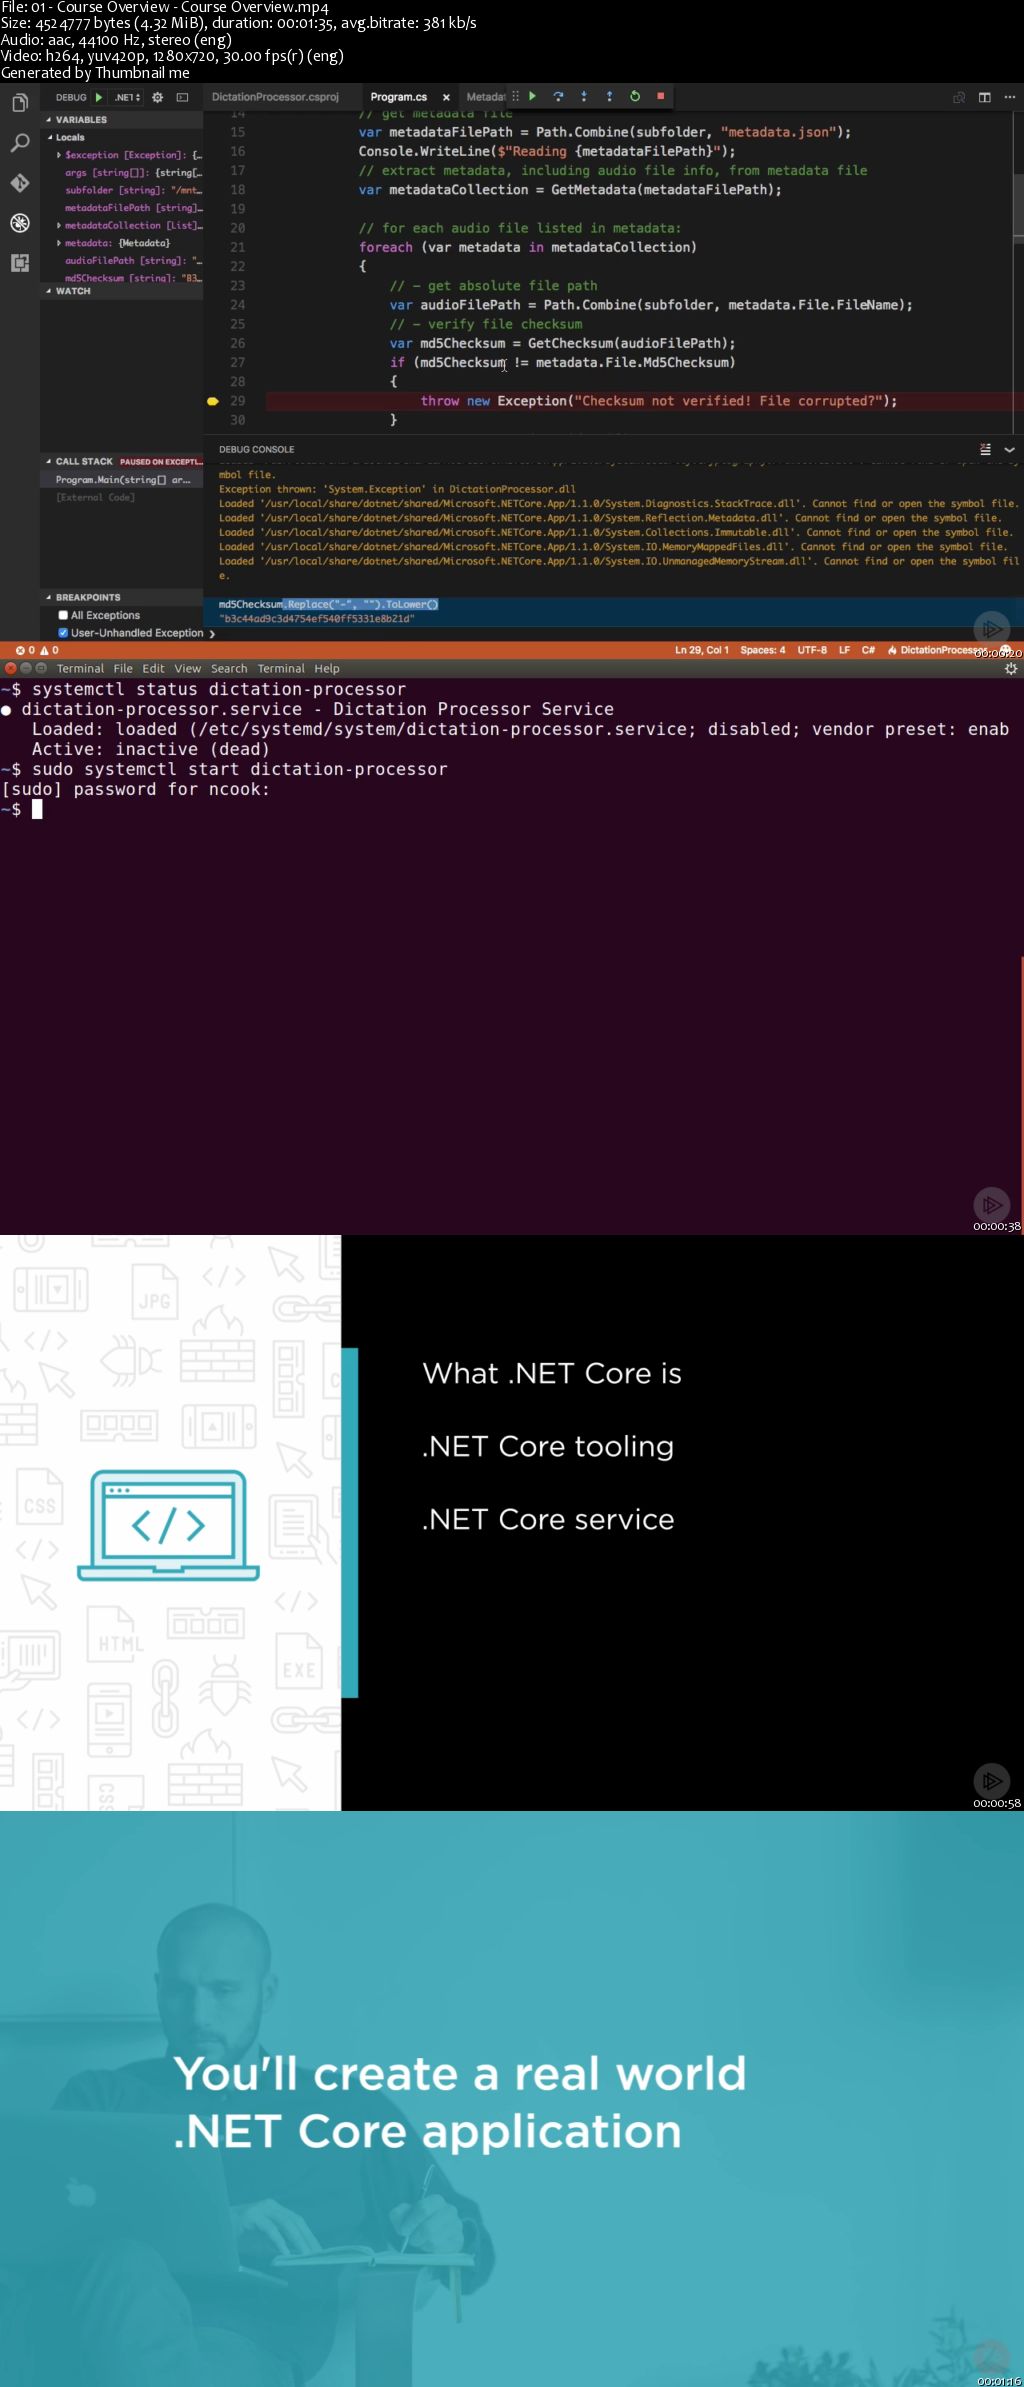Screen dimensions: 1024x2387
Task: Enable the All Exceptions breakpoint checkbox
Action: (63, 615)
